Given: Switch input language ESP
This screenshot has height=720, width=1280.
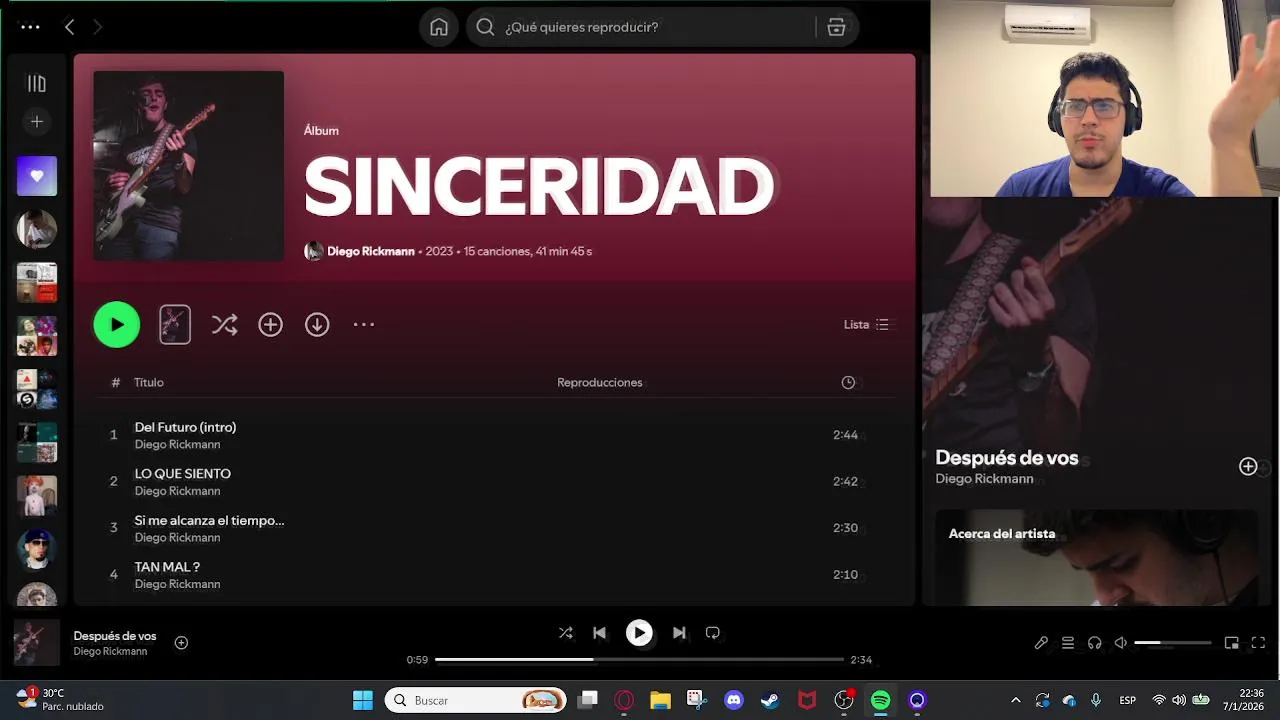Looking at the screenshot, I should tap(1127, 700).
